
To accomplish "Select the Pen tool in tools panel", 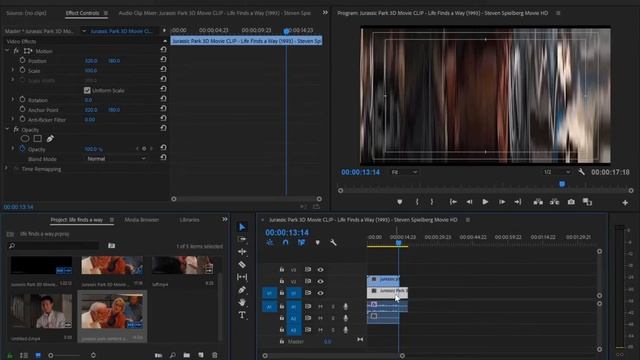I will [x=242, y=290].
